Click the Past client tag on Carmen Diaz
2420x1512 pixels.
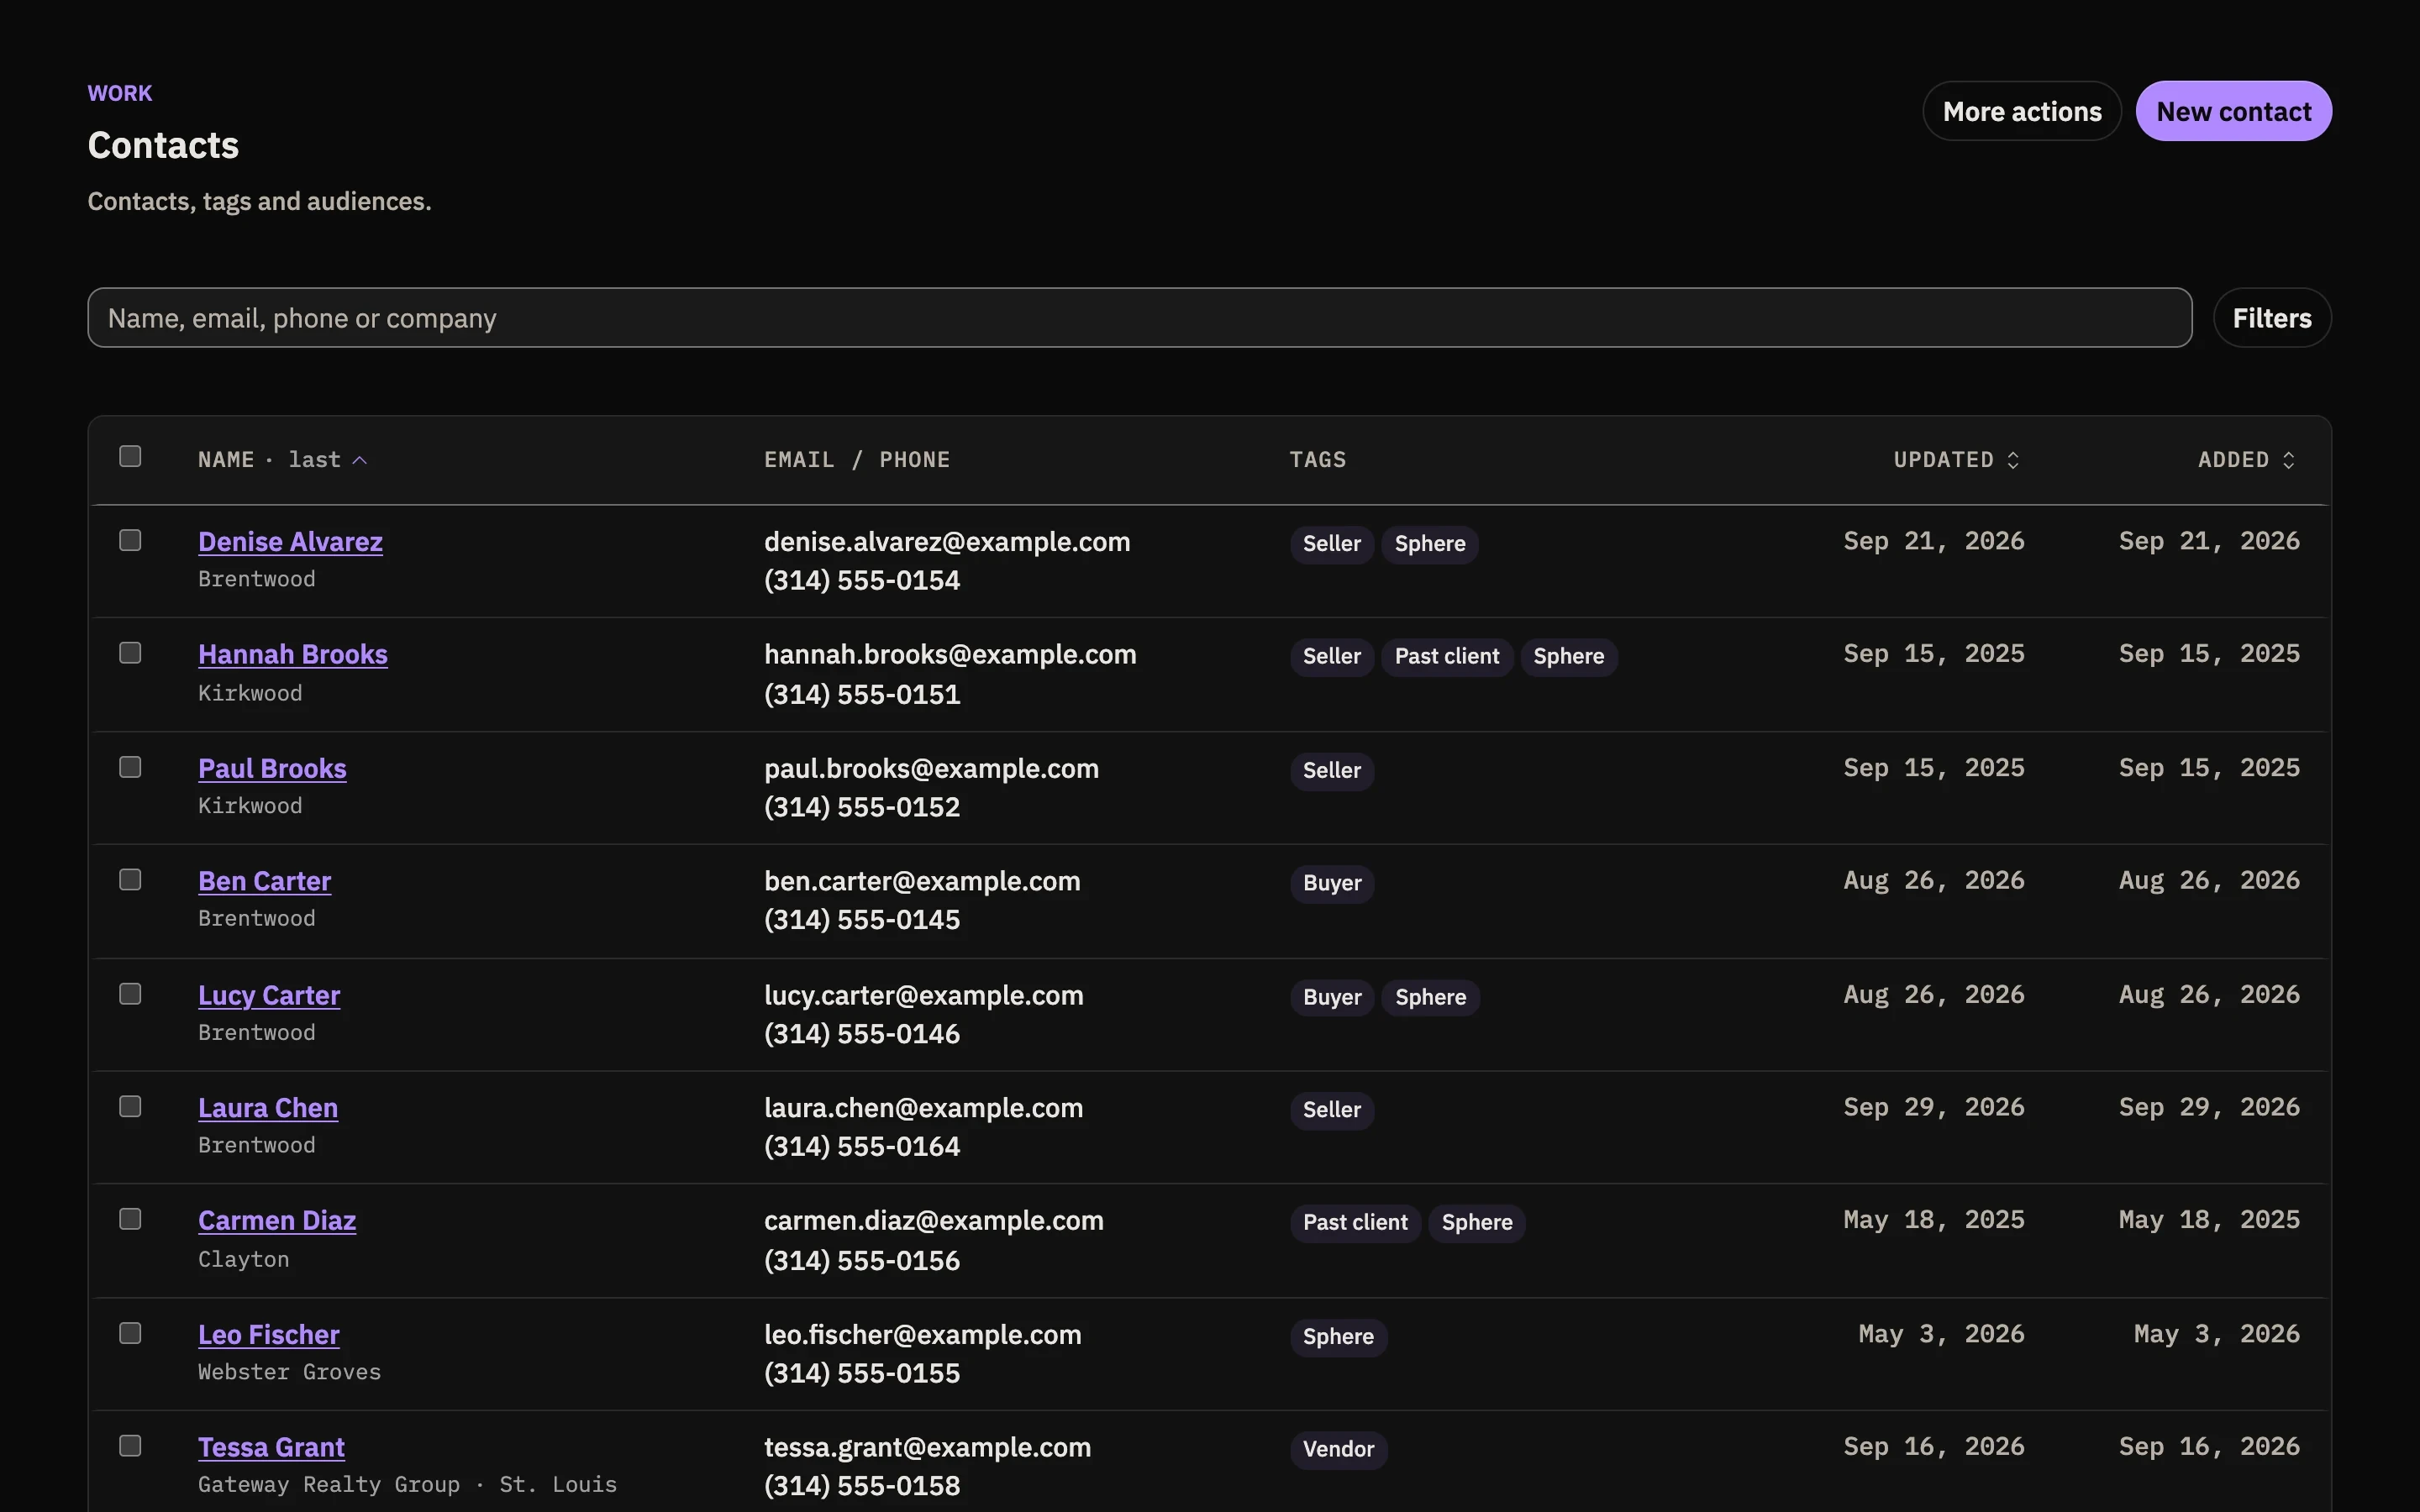[1355, 1223]
